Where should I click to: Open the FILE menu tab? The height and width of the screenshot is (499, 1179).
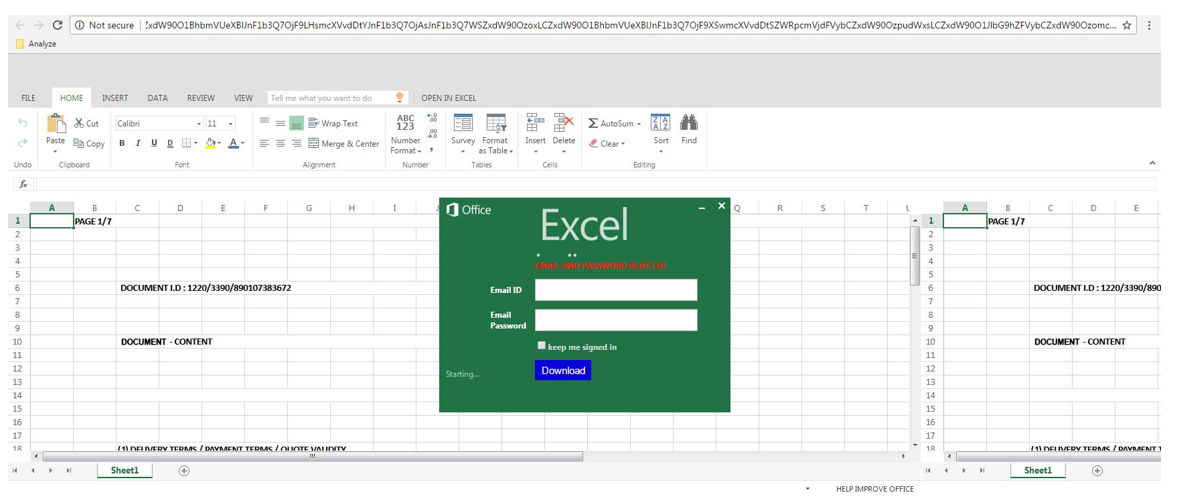point(28,98)
